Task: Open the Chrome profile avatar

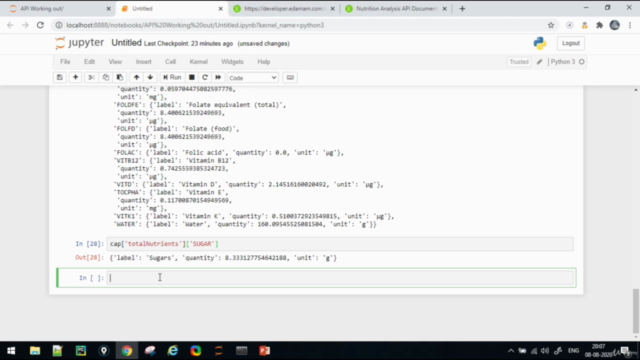Action: [615, 25]
